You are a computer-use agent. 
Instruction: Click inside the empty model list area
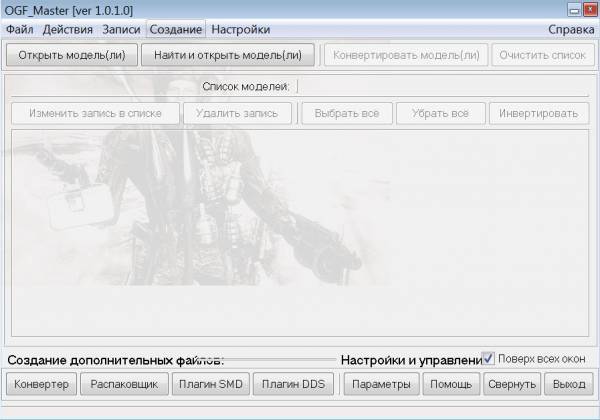[x=300, y=233]
